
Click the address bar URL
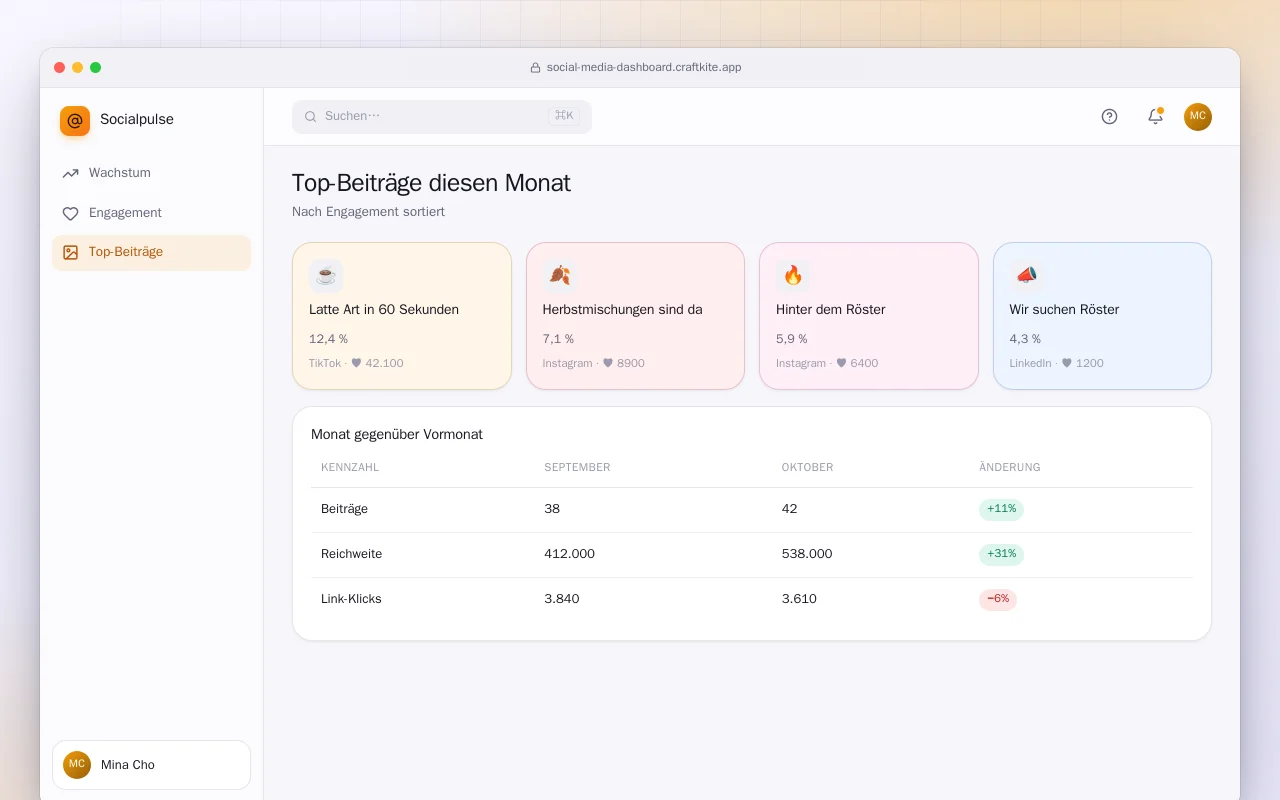click(644, 68)
